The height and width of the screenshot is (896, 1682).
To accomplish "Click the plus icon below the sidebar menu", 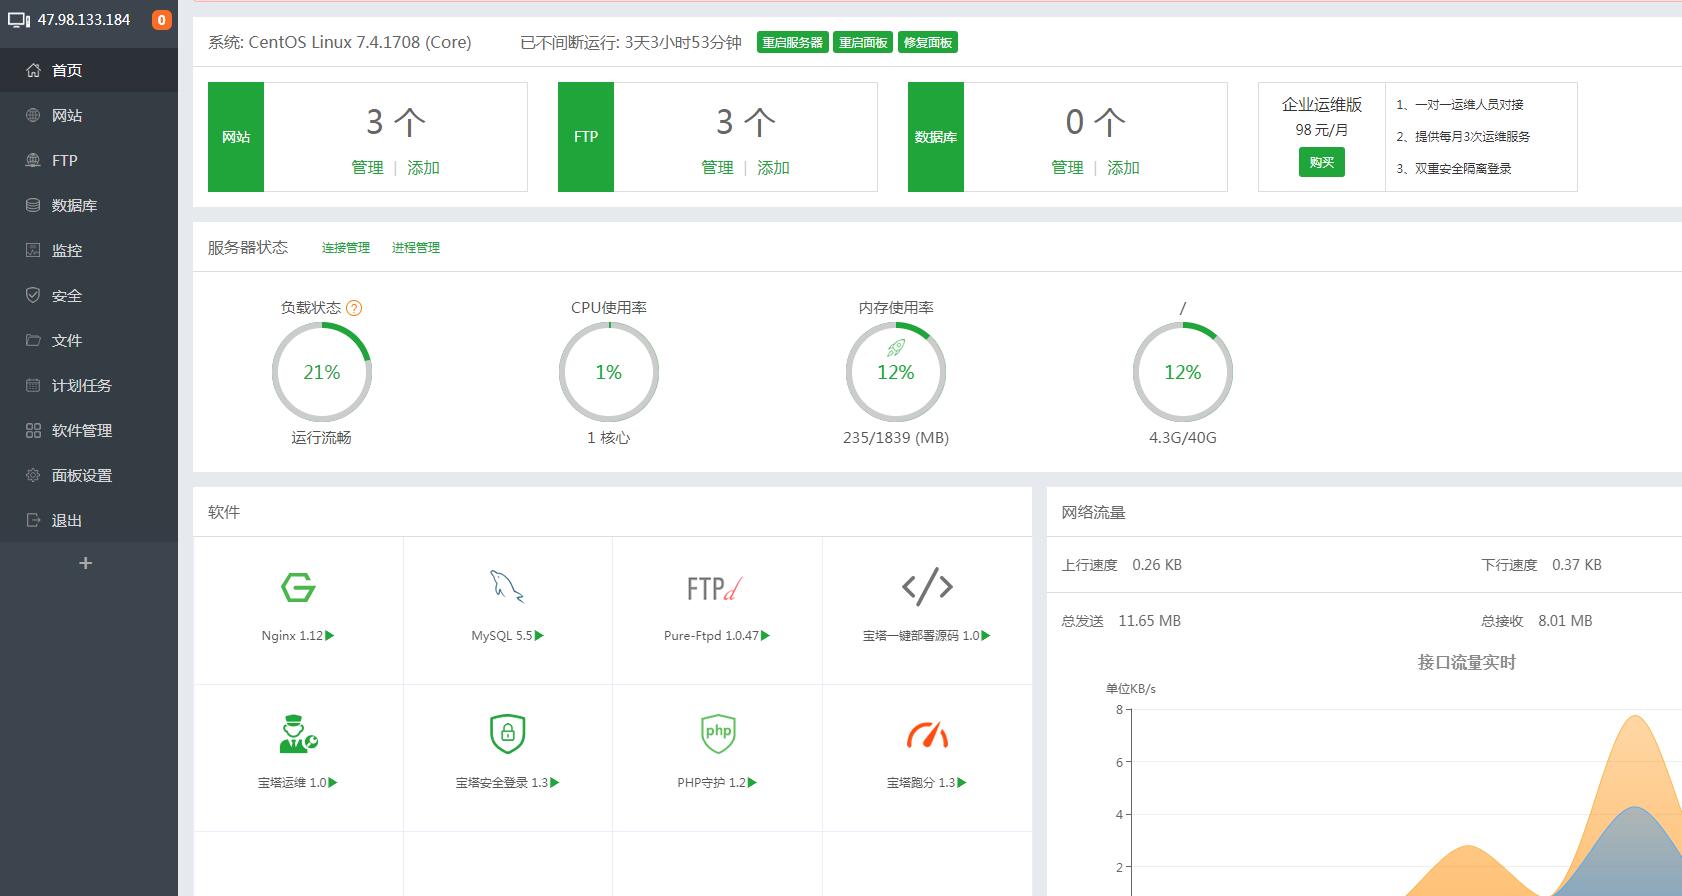I will point(85,563).
